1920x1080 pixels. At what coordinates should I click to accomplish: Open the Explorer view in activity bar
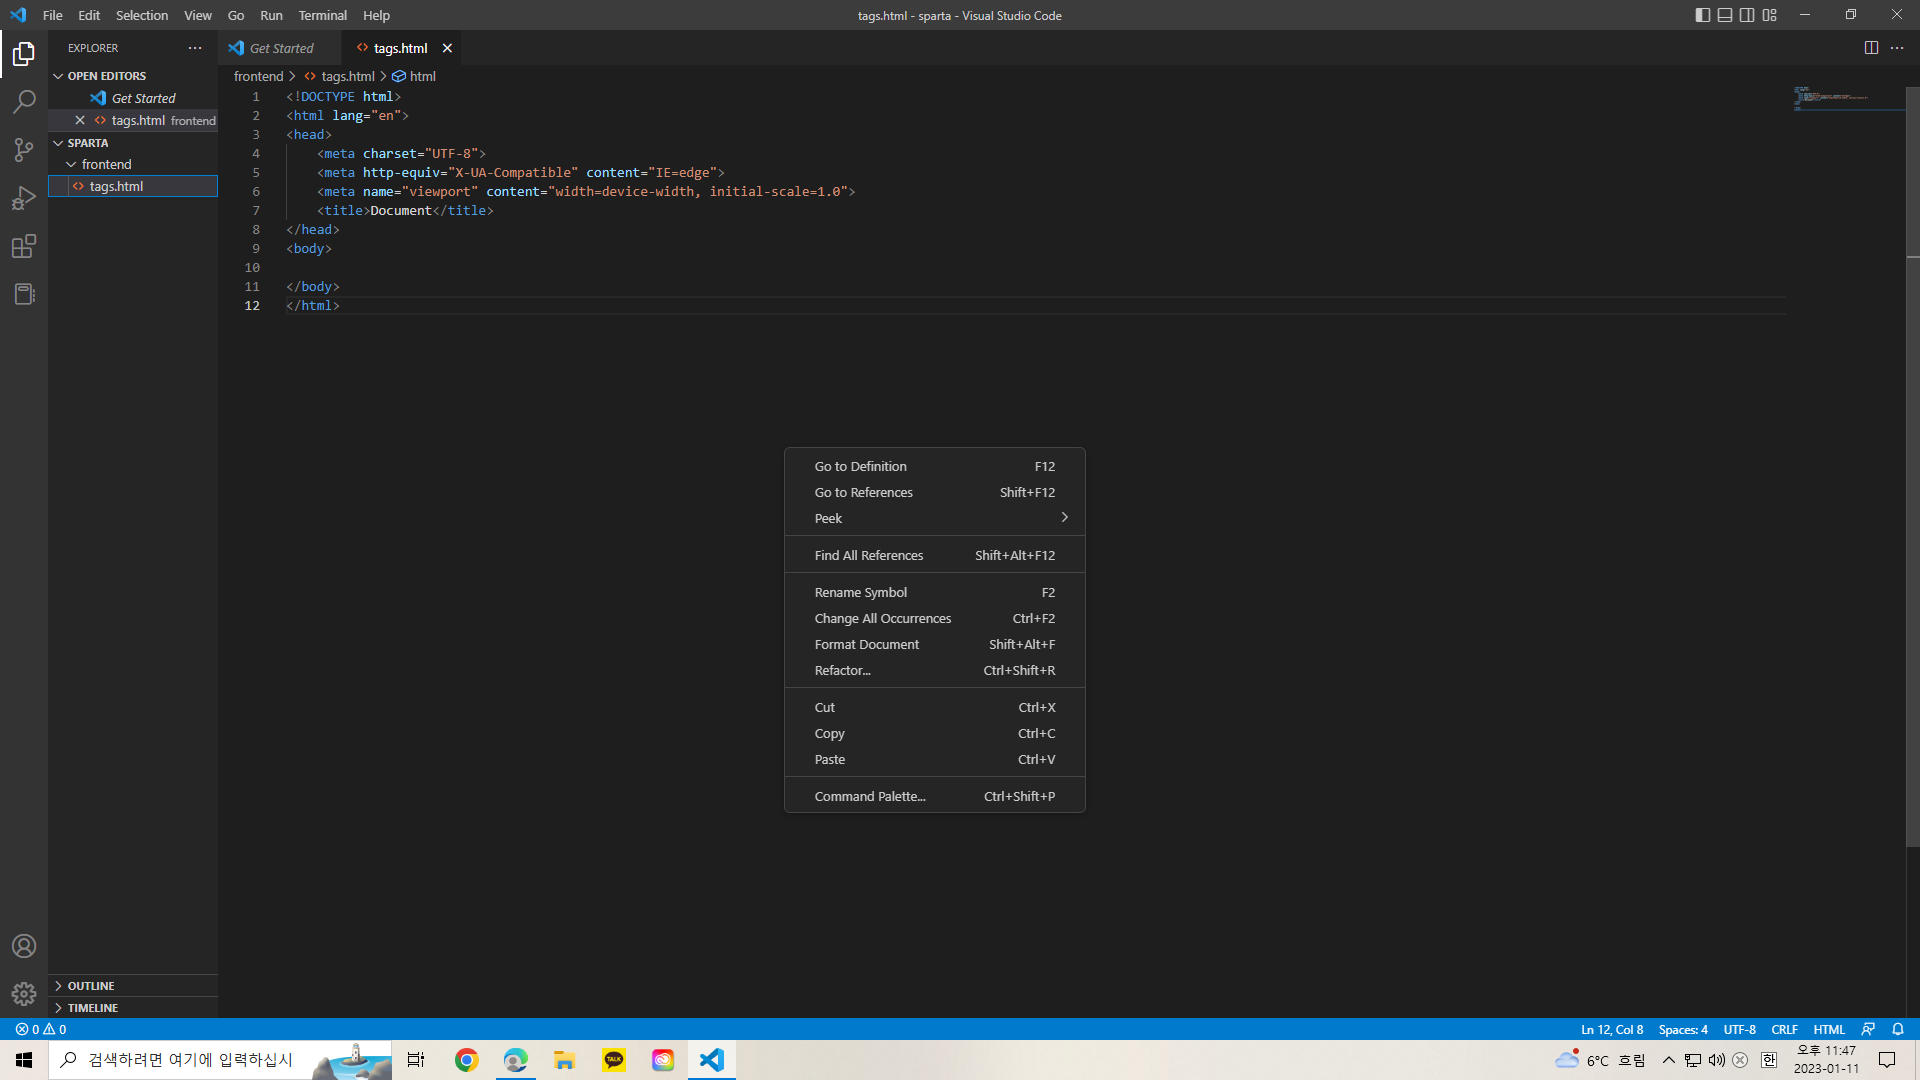24,54
